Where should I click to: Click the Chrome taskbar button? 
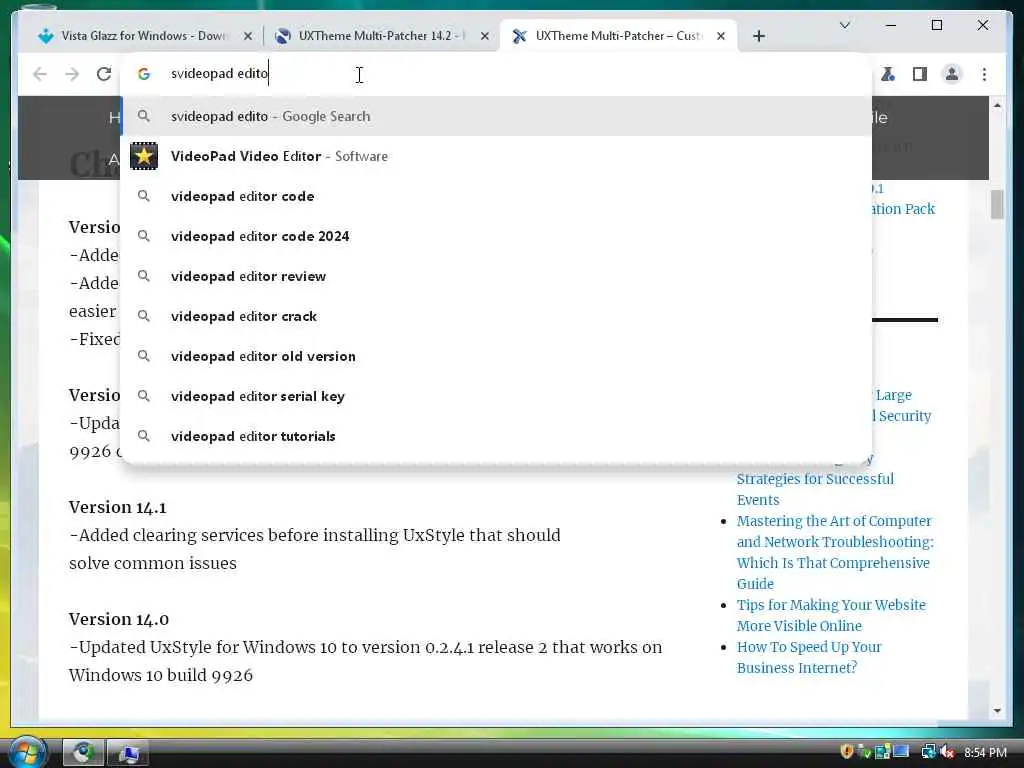(83, 753)
